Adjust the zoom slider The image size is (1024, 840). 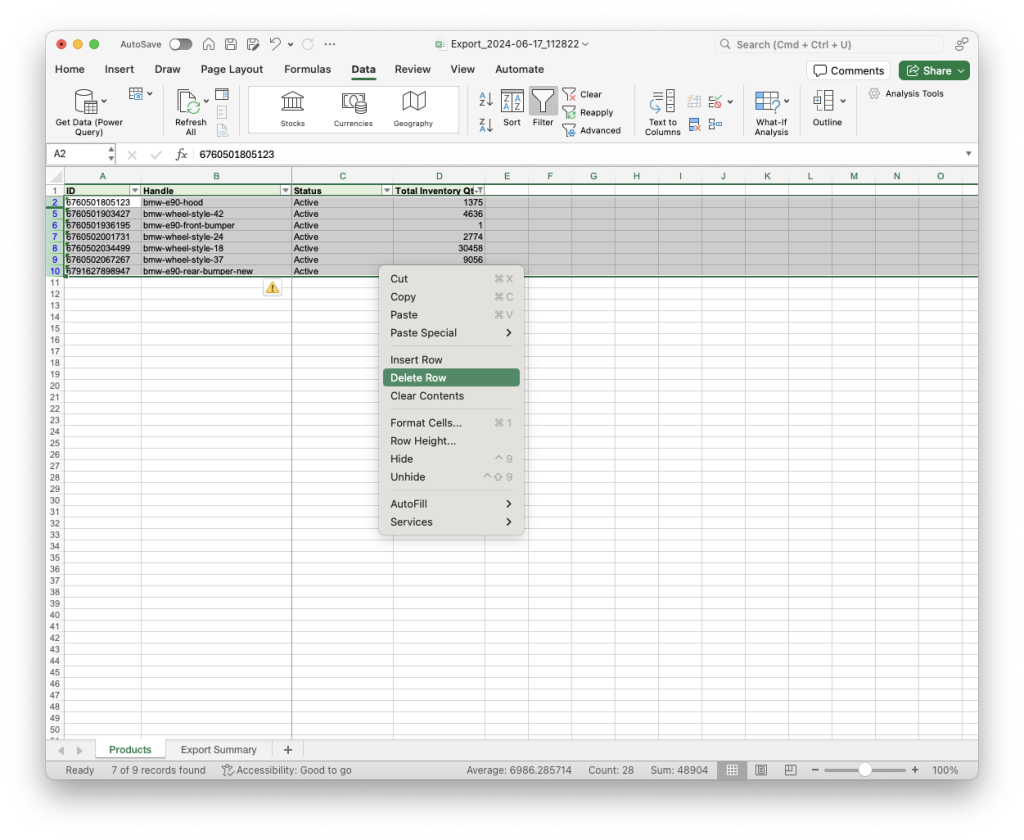point(863,770)
